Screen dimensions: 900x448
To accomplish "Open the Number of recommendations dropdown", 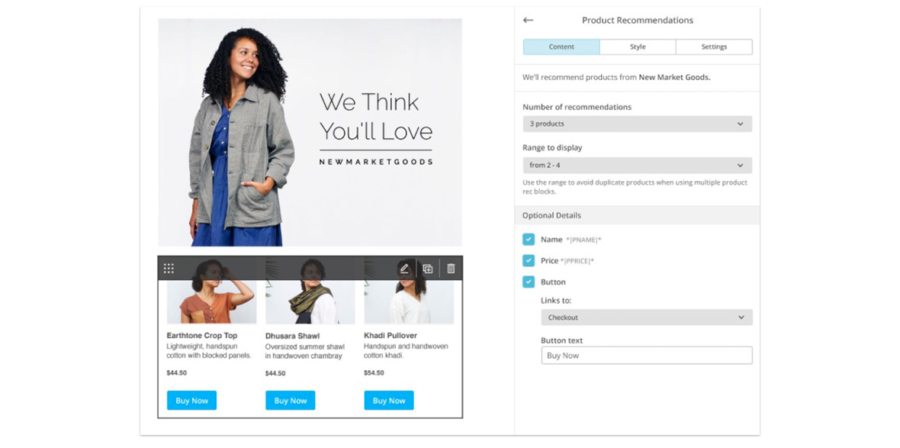I will click(637, 124).
